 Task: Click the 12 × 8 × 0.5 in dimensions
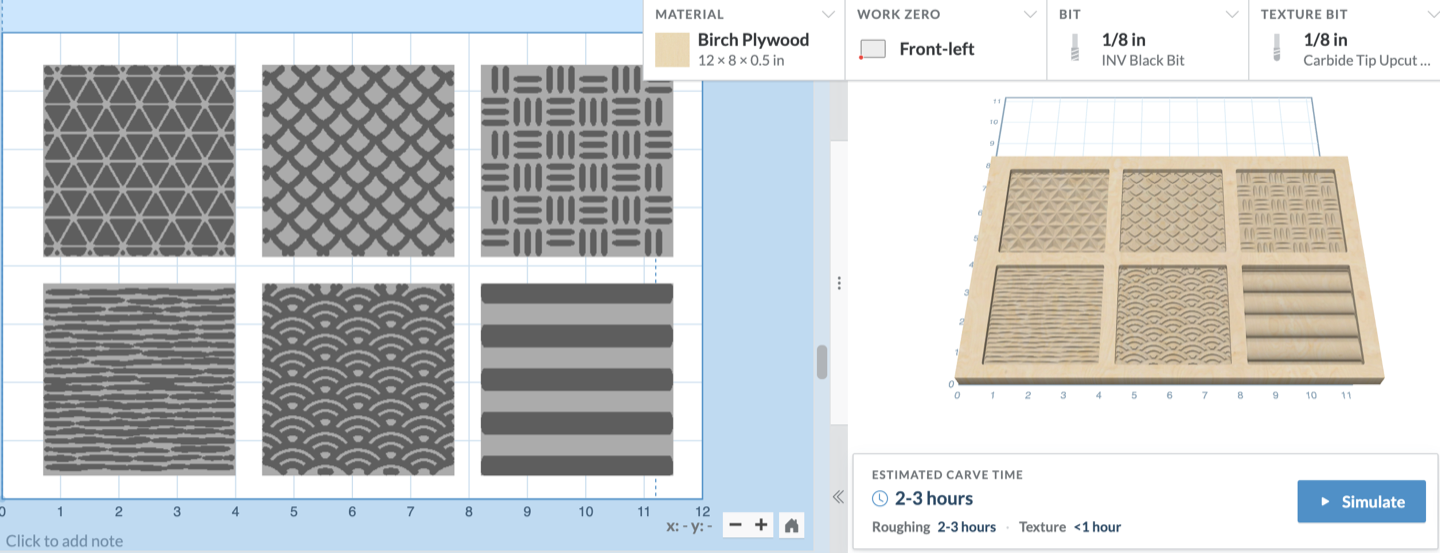click(x=741, y=60)
